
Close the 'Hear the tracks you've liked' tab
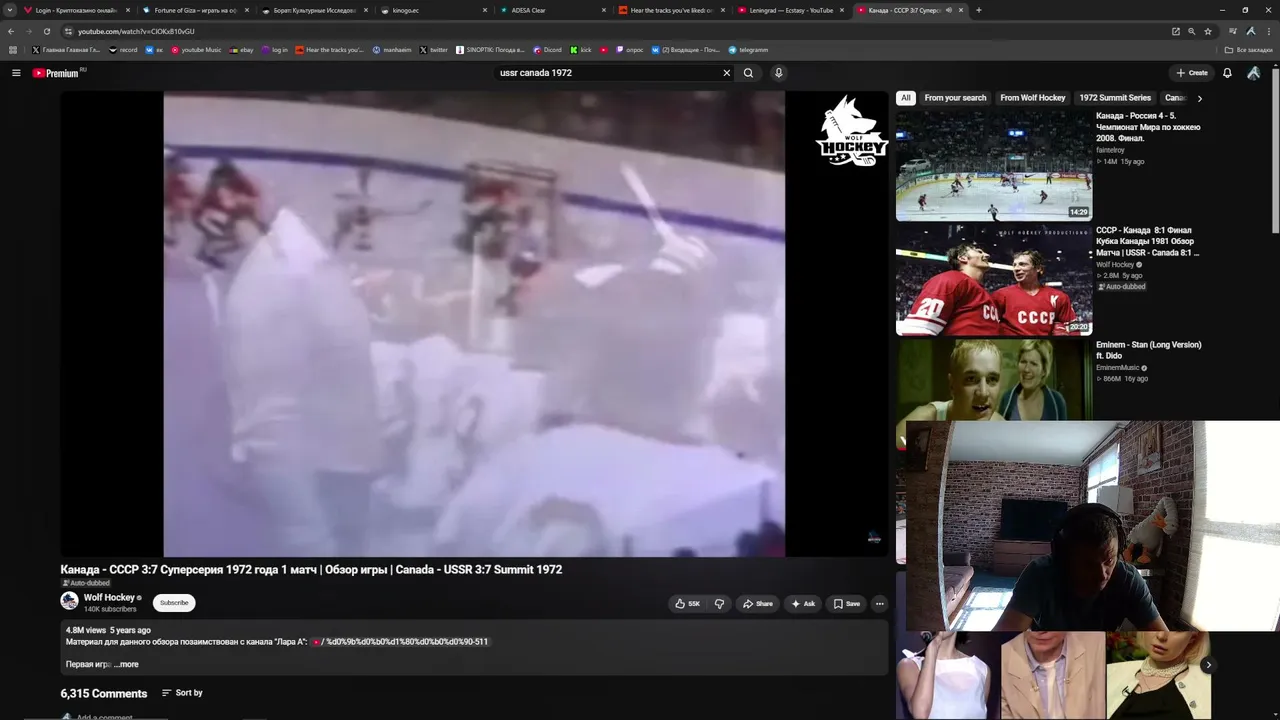tap(722, 10)
